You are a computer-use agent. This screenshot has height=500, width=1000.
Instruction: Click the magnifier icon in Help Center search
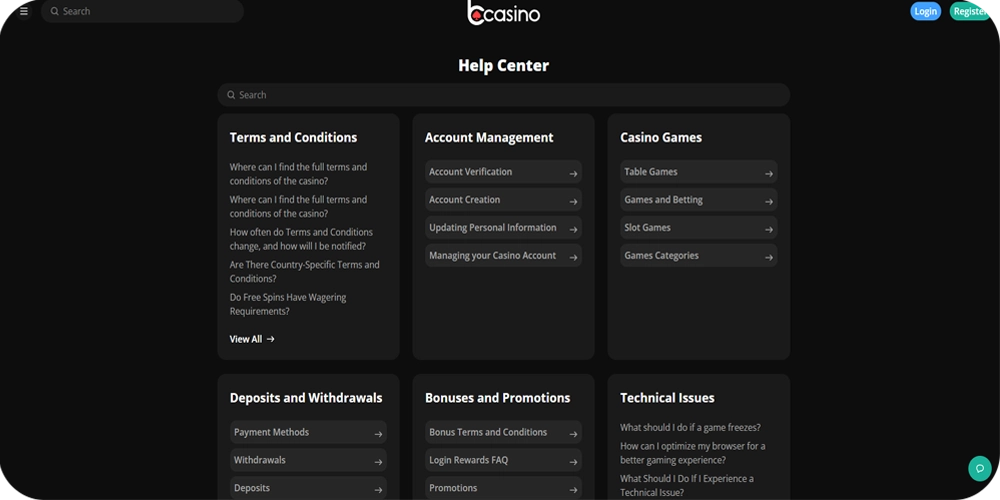[x=231, y=95]
